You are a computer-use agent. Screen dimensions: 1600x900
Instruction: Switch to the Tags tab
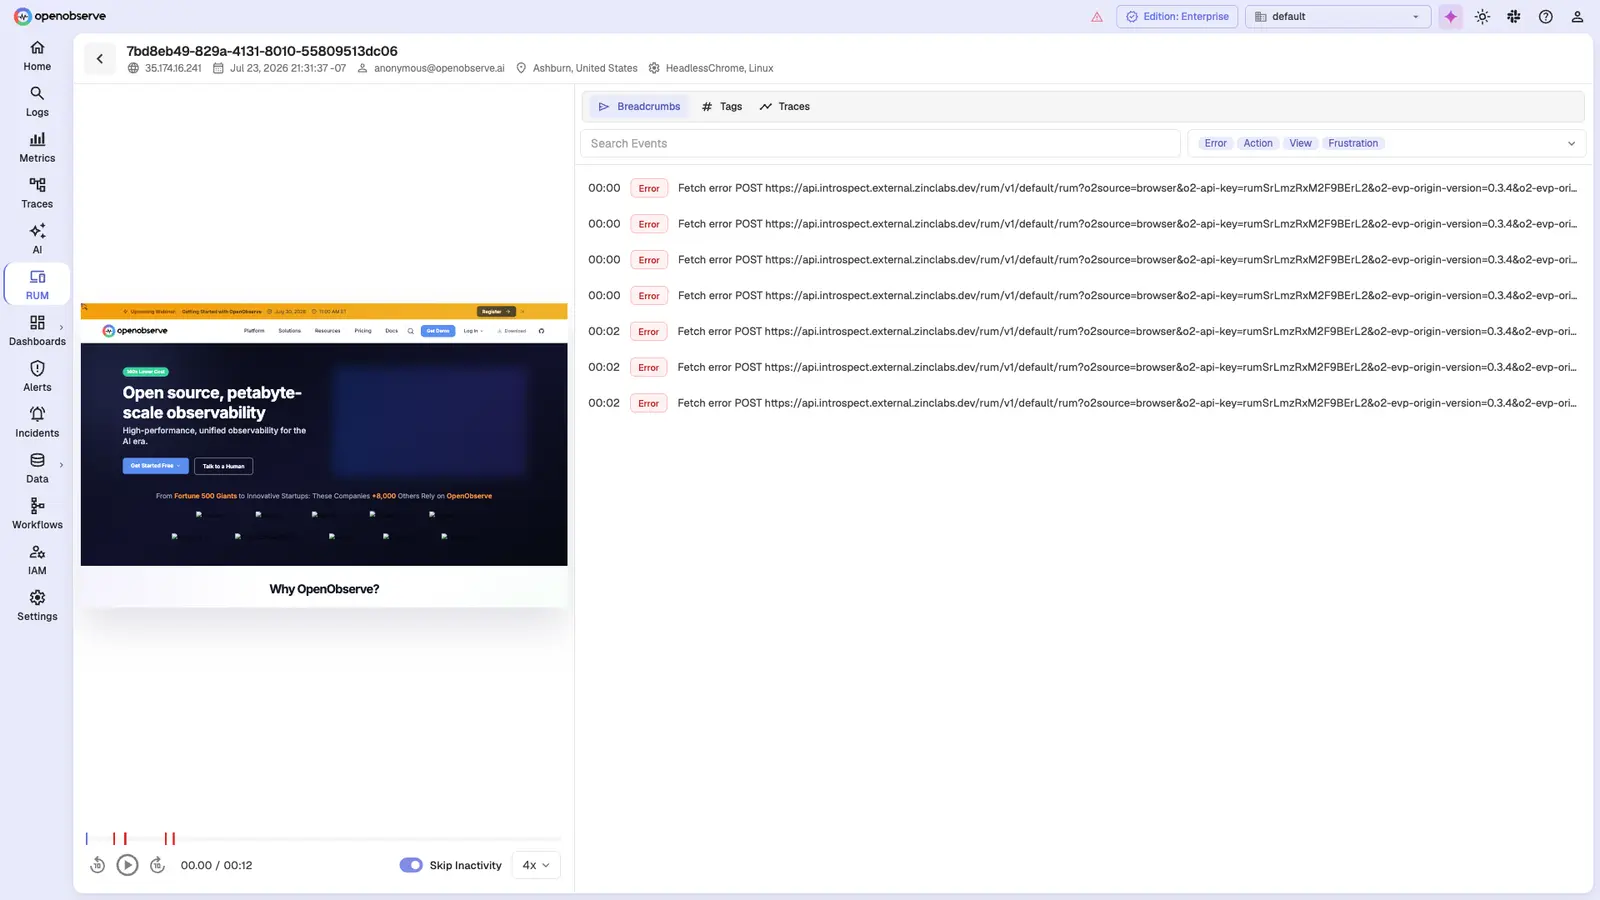(722, 107)
